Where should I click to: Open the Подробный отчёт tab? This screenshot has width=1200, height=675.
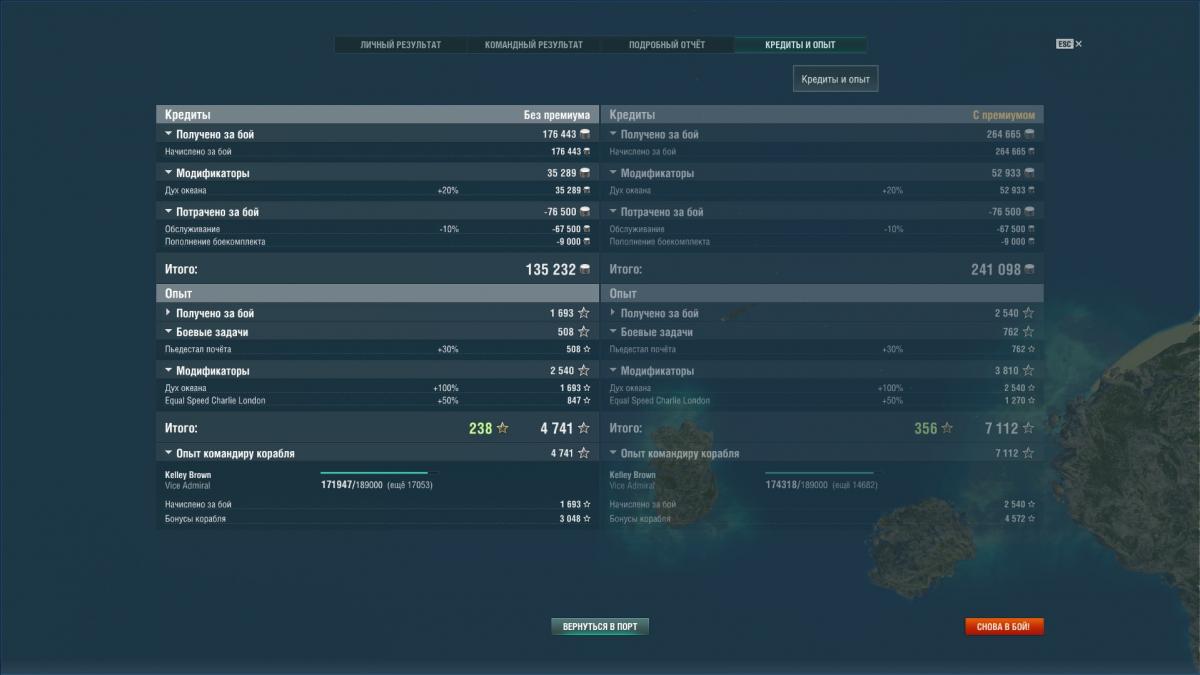click(x=667, y=45)
